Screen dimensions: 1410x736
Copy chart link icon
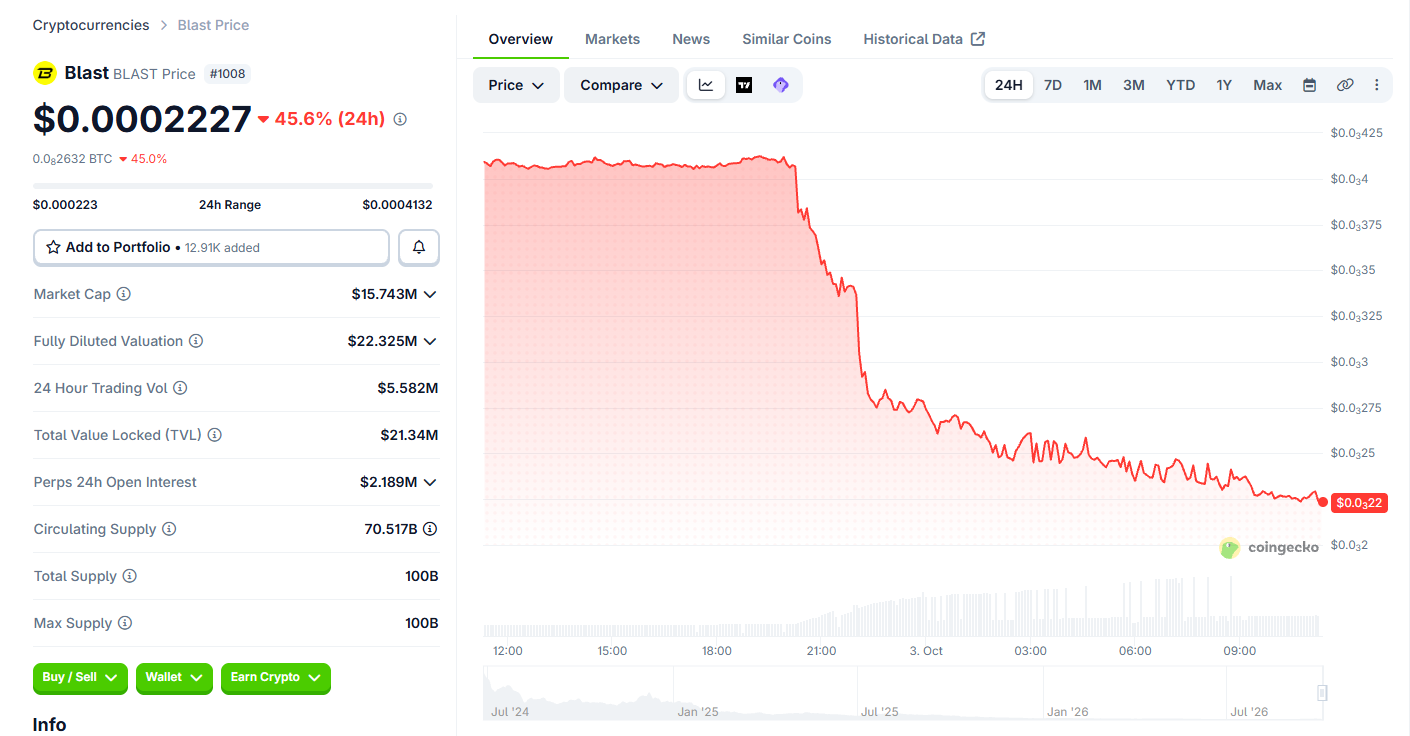click(x=1345, y=85)
